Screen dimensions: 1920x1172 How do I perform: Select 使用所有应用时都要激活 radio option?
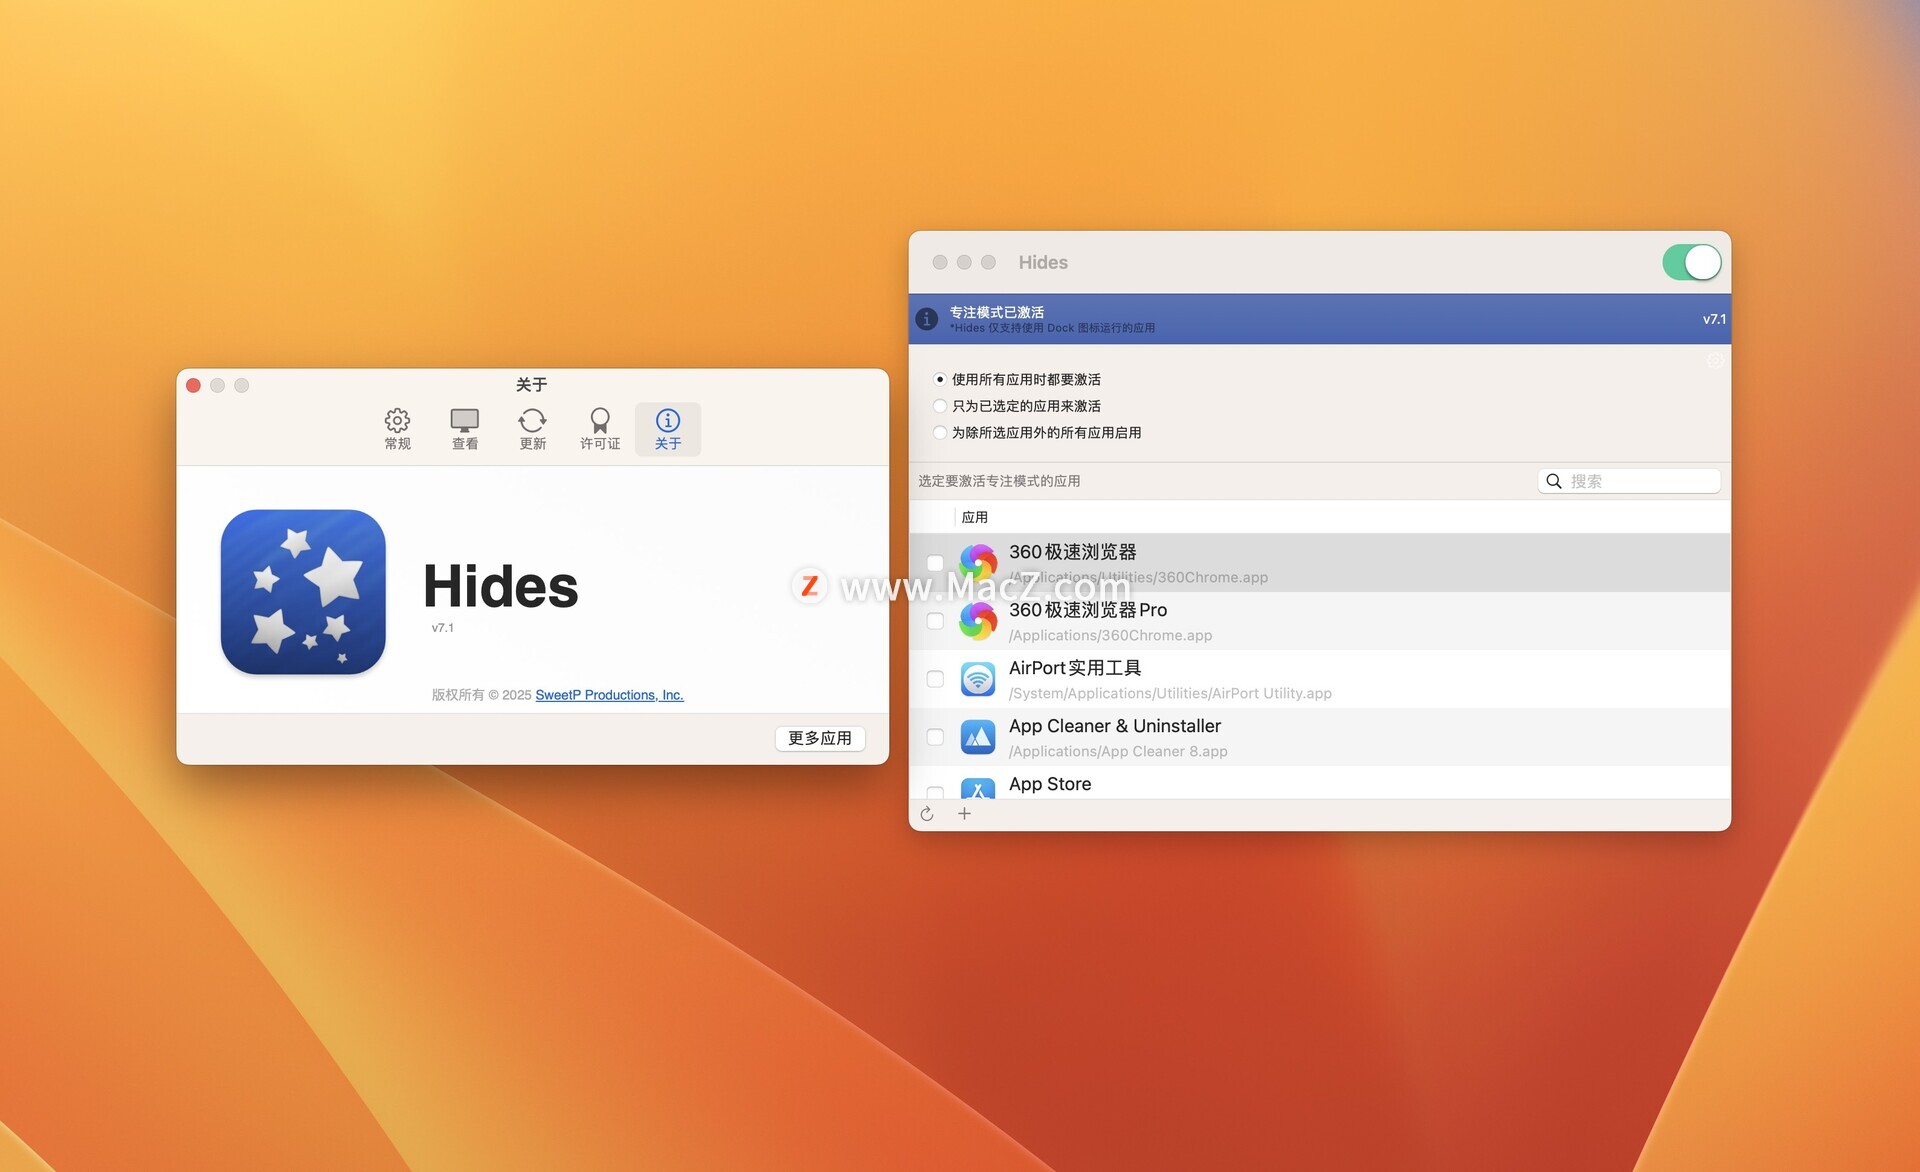(x=940, y=379)
